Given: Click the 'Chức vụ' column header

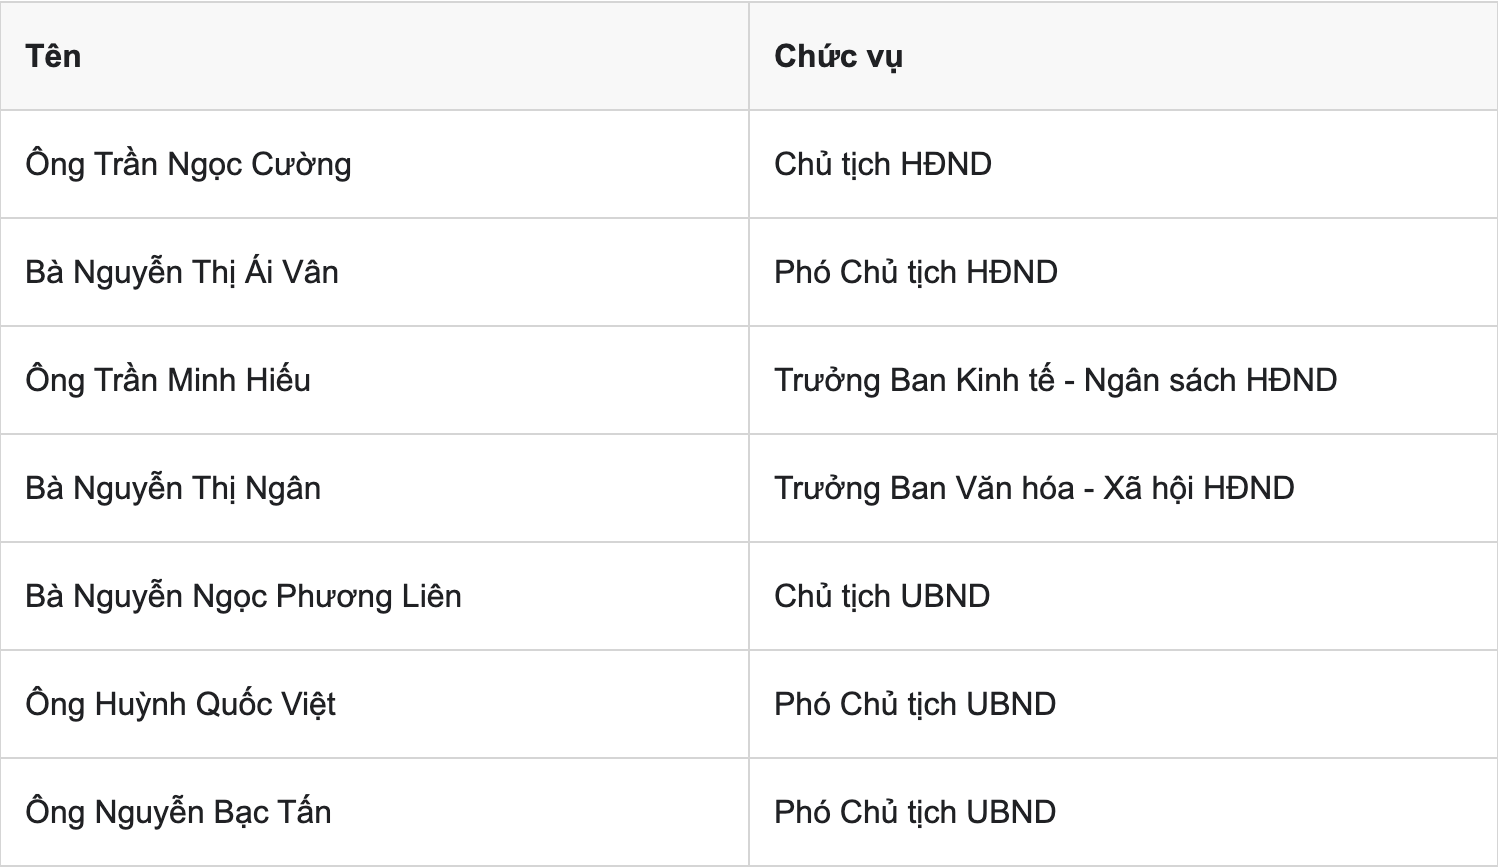Looking at the screenshot, I should coord(1123,56).
